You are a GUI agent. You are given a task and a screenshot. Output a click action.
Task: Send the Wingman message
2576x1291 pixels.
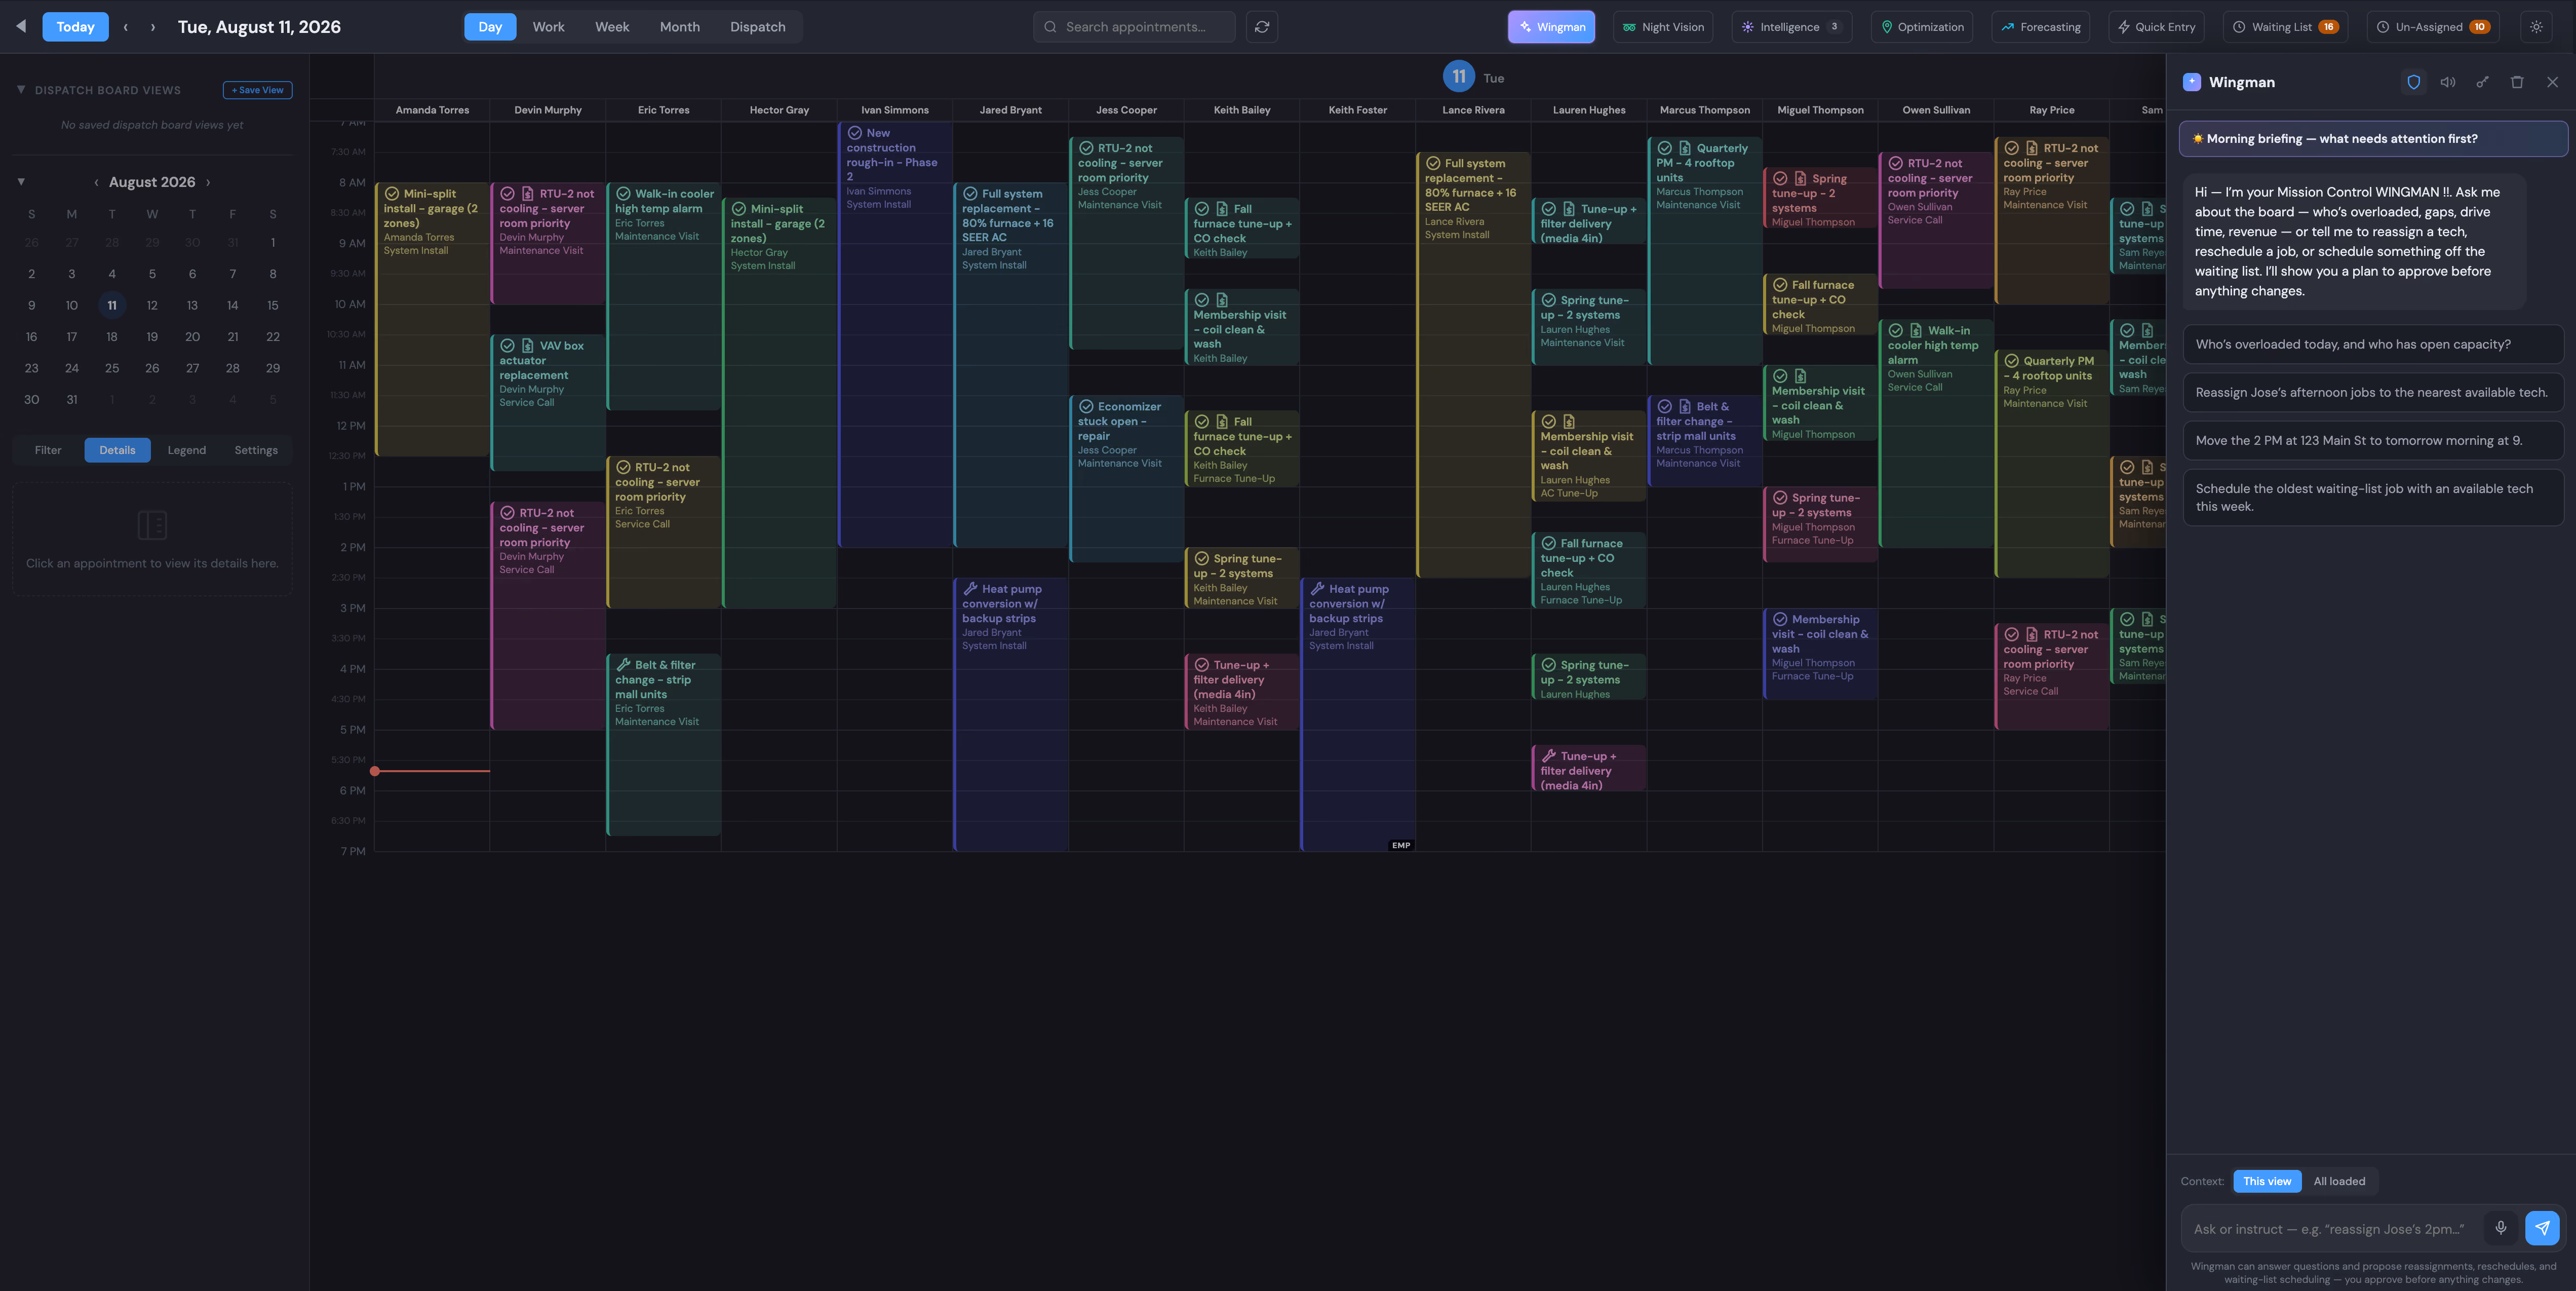coord(2542,1228)
